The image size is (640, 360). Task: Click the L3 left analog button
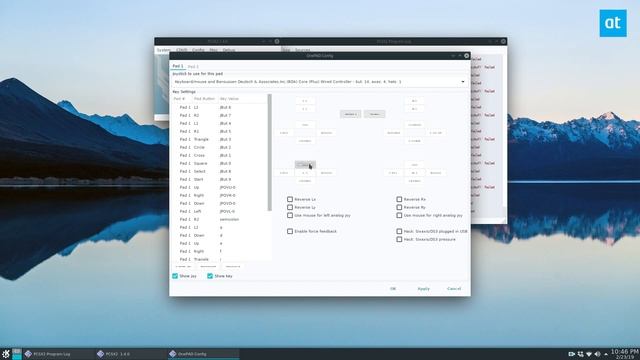[305, 173]
